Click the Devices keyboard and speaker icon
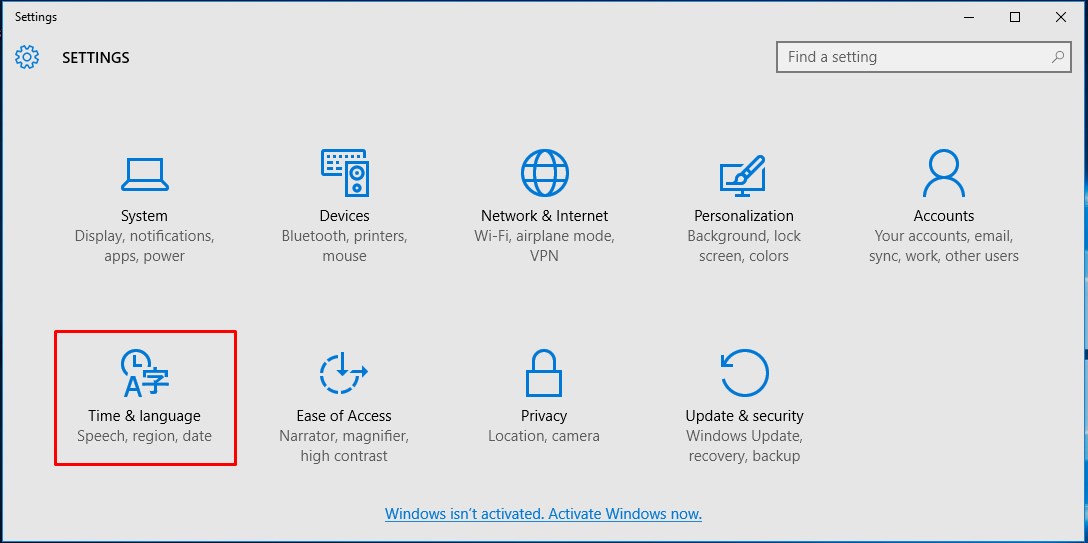This screenshot has width=1088, height=543. click(x=344, y=173)
